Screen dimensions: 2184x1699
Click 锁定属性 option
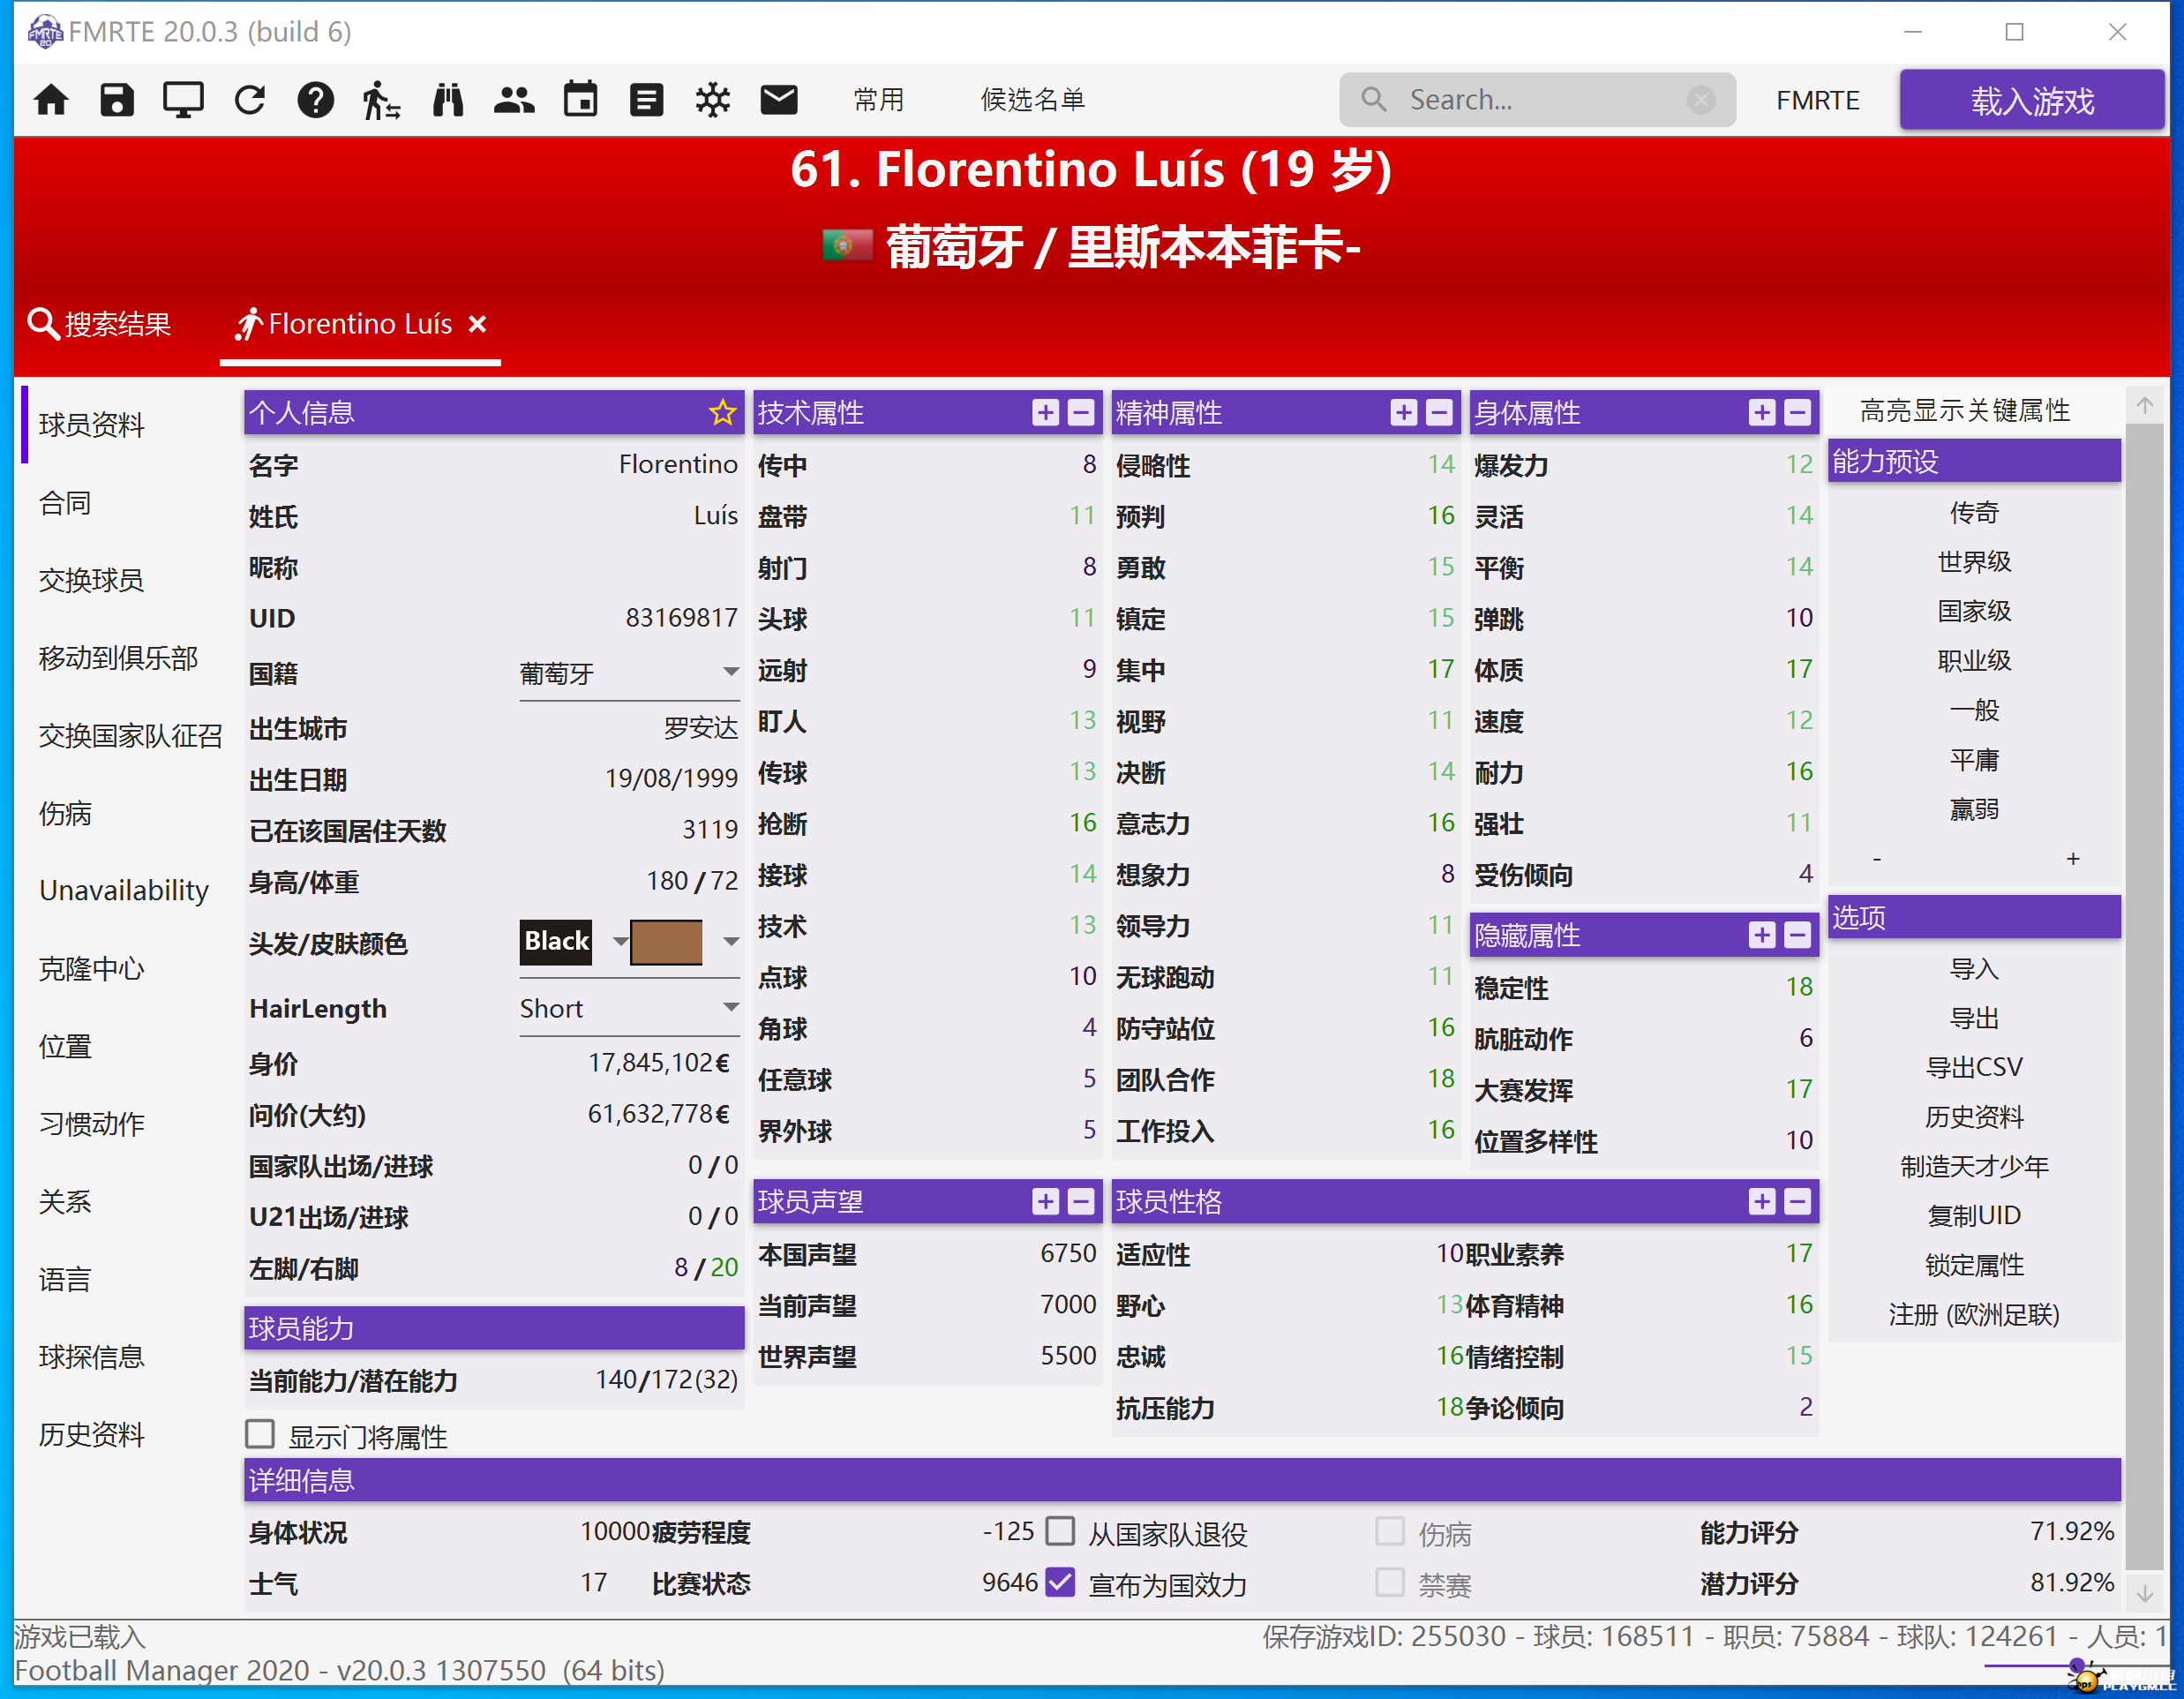pos(1974,1265)
